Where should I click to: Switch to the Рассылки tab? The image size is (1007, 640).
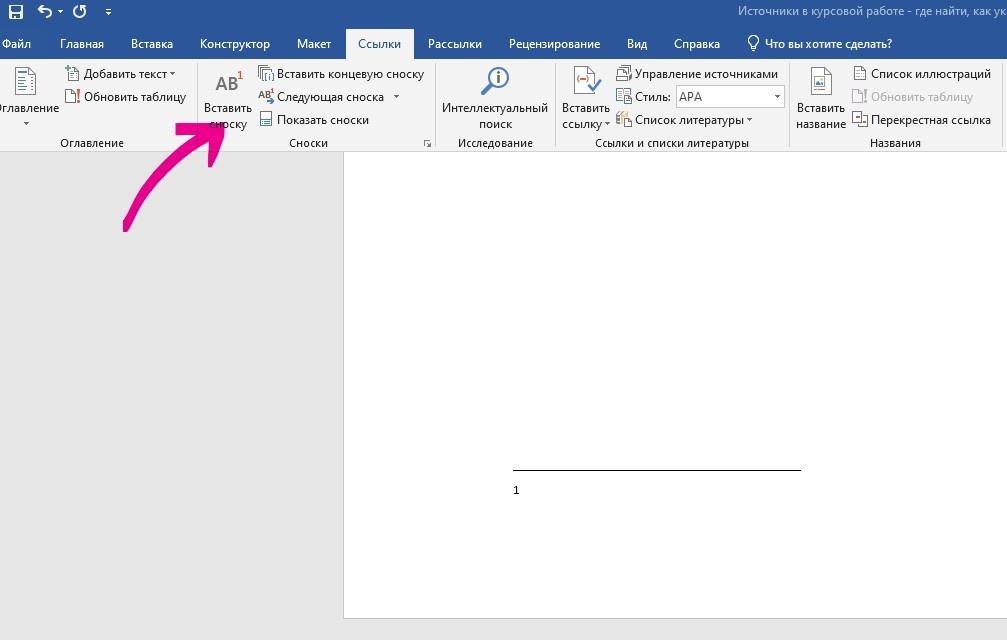[455, 44]
